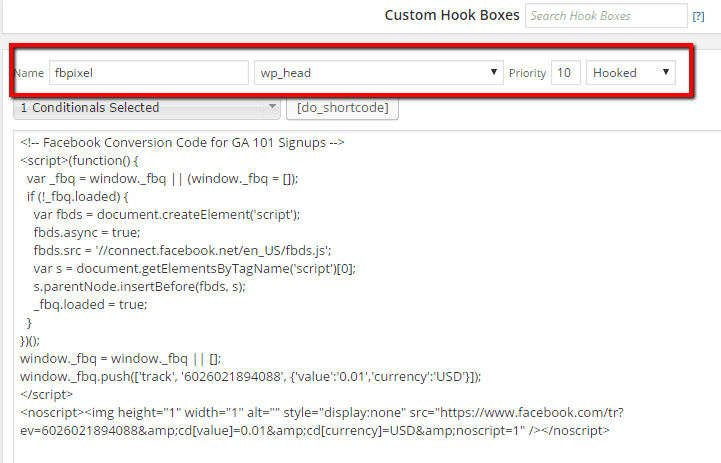Click the Custom Hook Boxes heading
The width and height of the screenshot is (721, 463).
click(x=452, y=16)
